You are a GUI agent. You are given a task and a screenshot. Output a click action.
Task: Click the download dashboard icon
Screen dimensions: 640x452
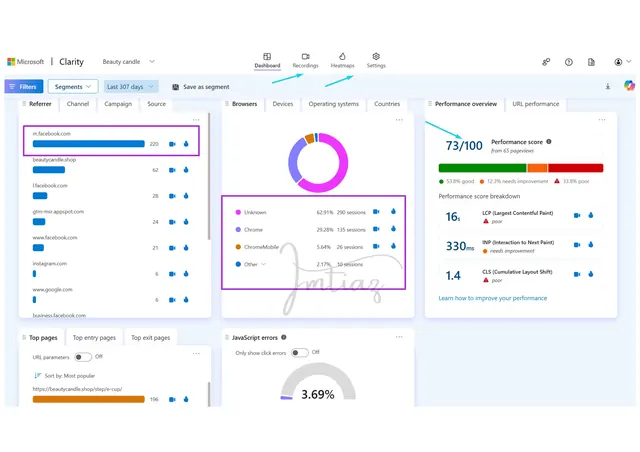coord(608,86)
